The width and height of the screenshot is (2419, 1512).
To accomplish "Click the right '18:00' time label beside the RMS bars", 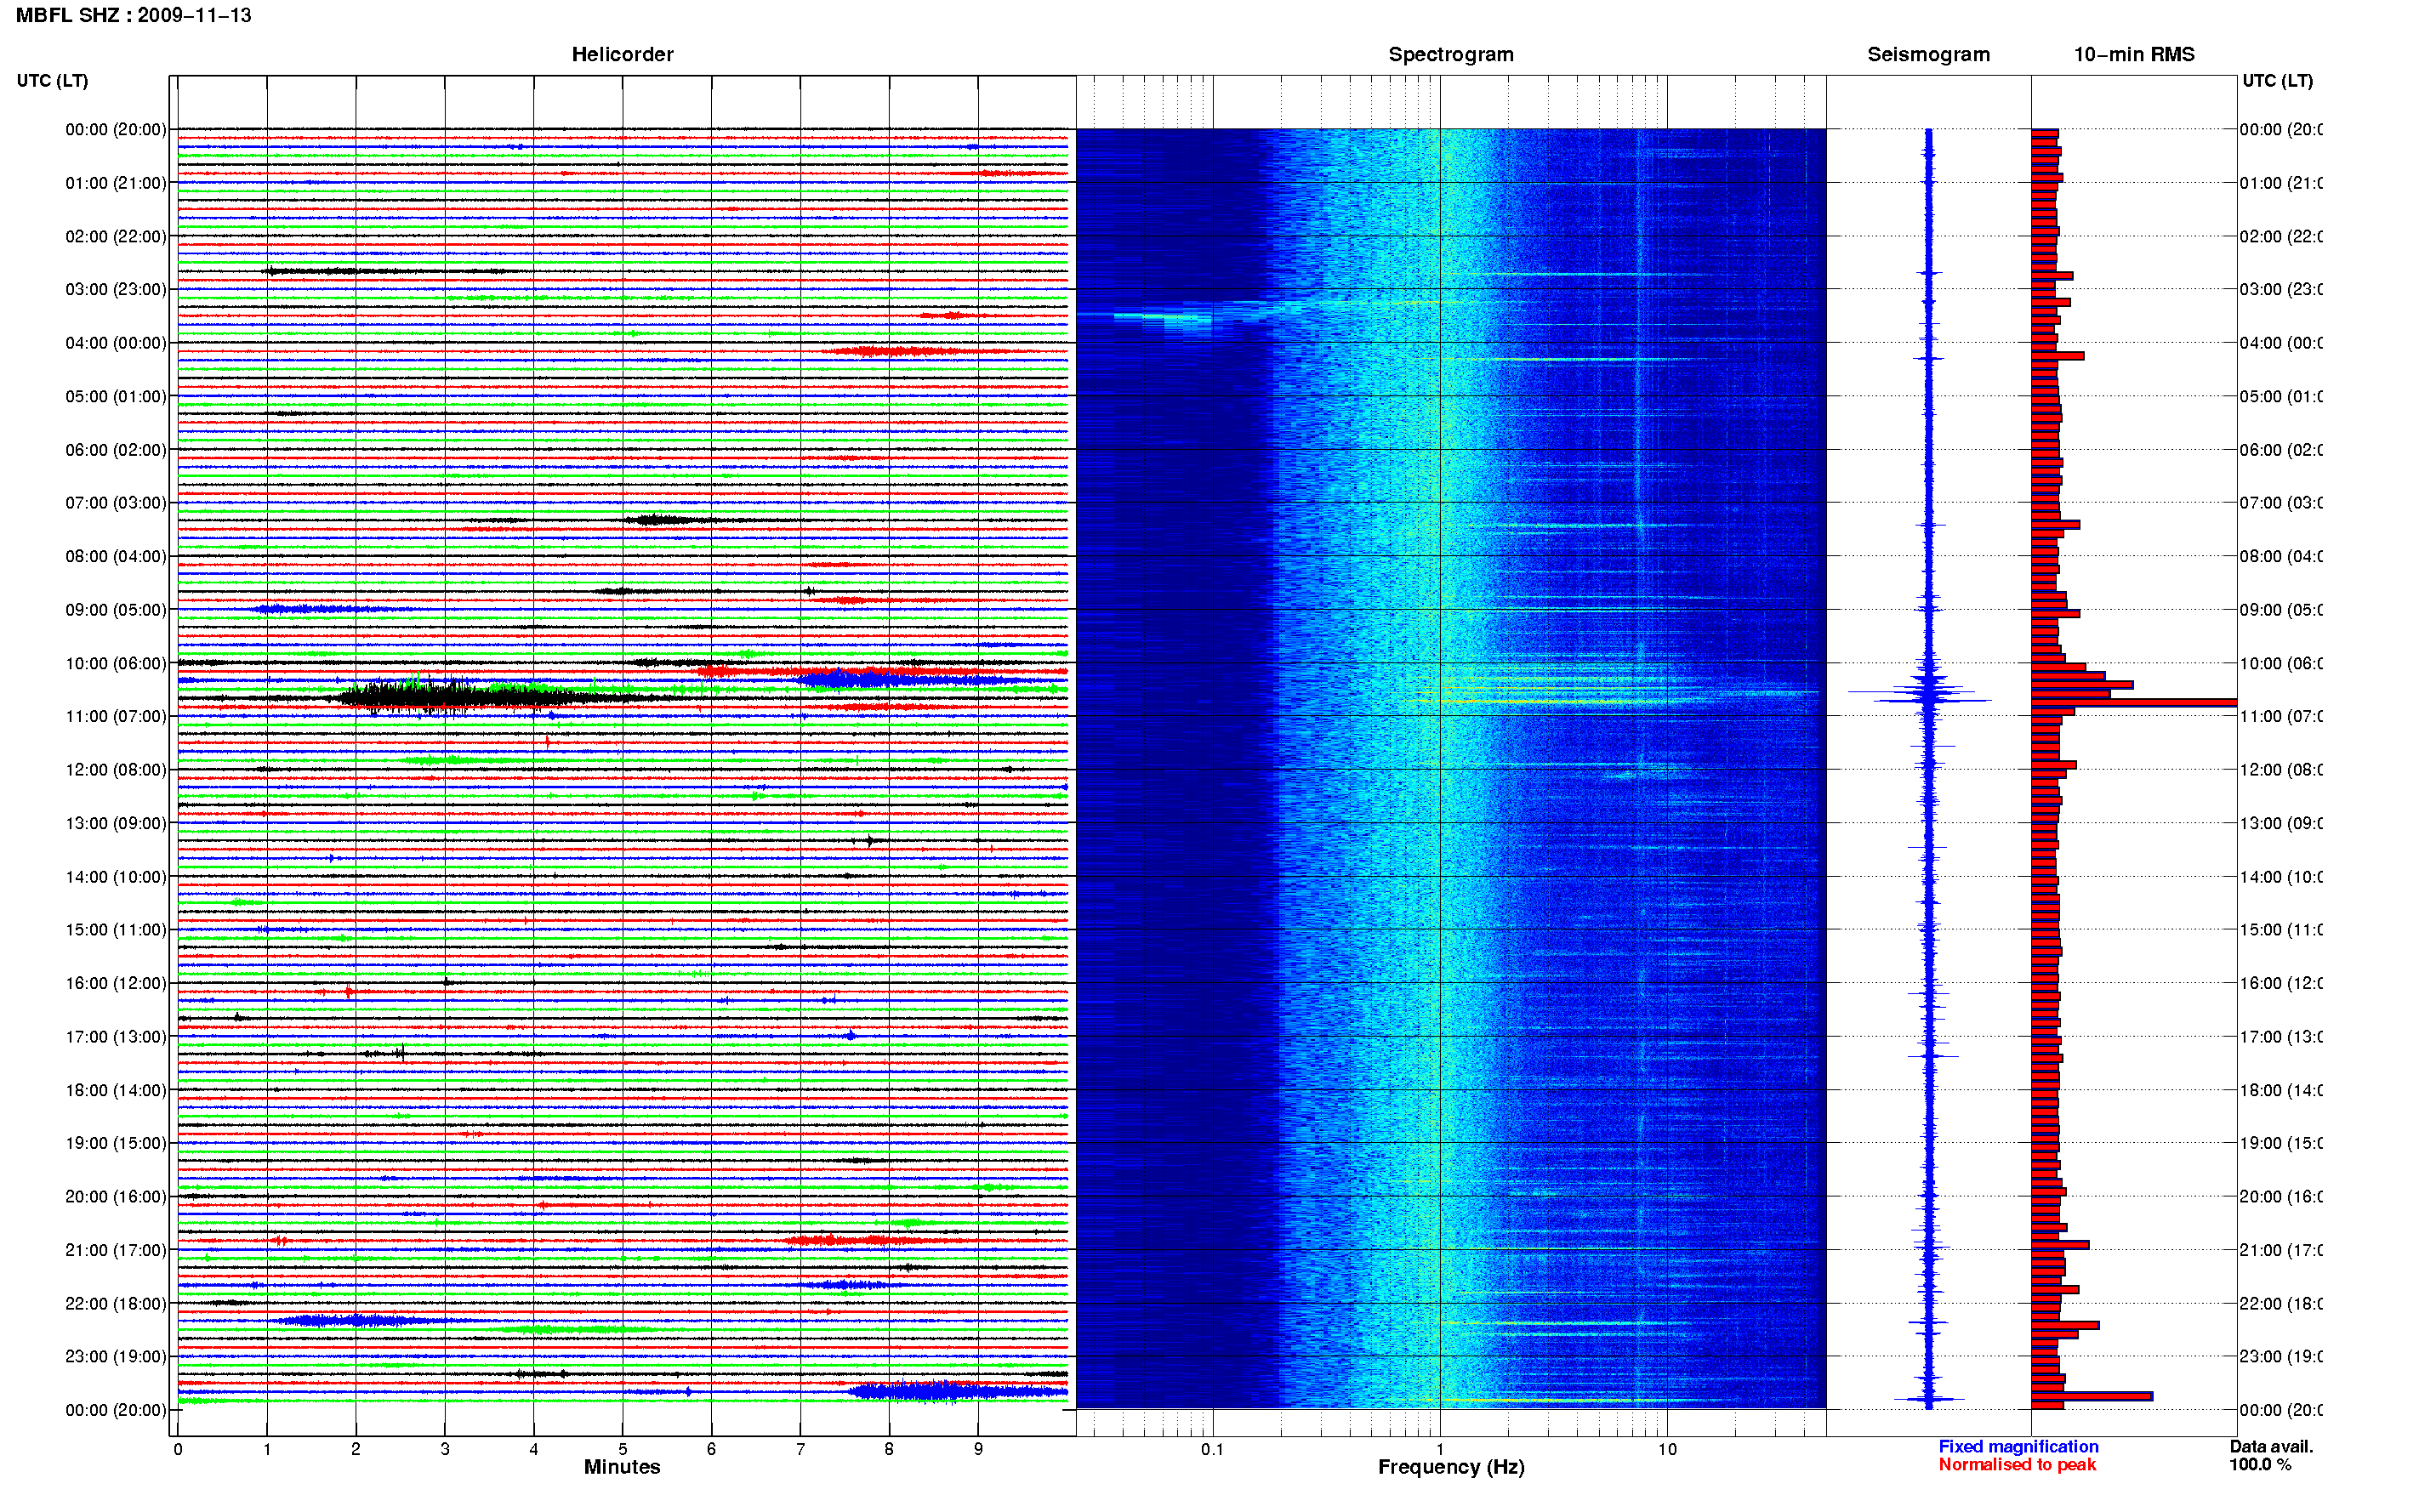I will (x=2281, y=1090).
